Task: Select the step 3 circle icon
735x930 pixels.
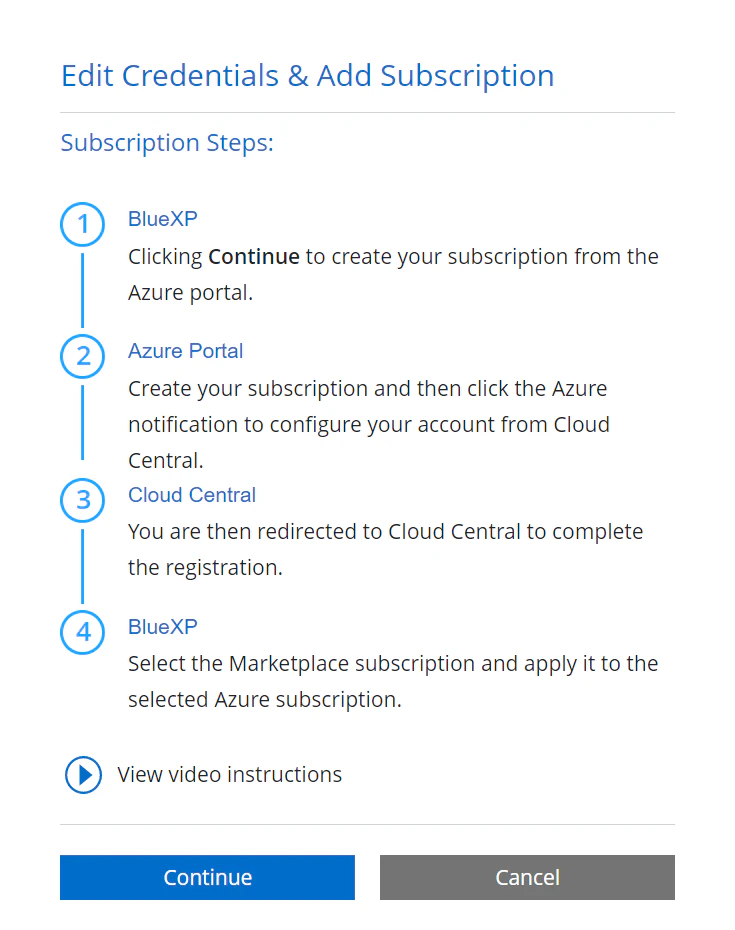Action: [x=82, y=500]
